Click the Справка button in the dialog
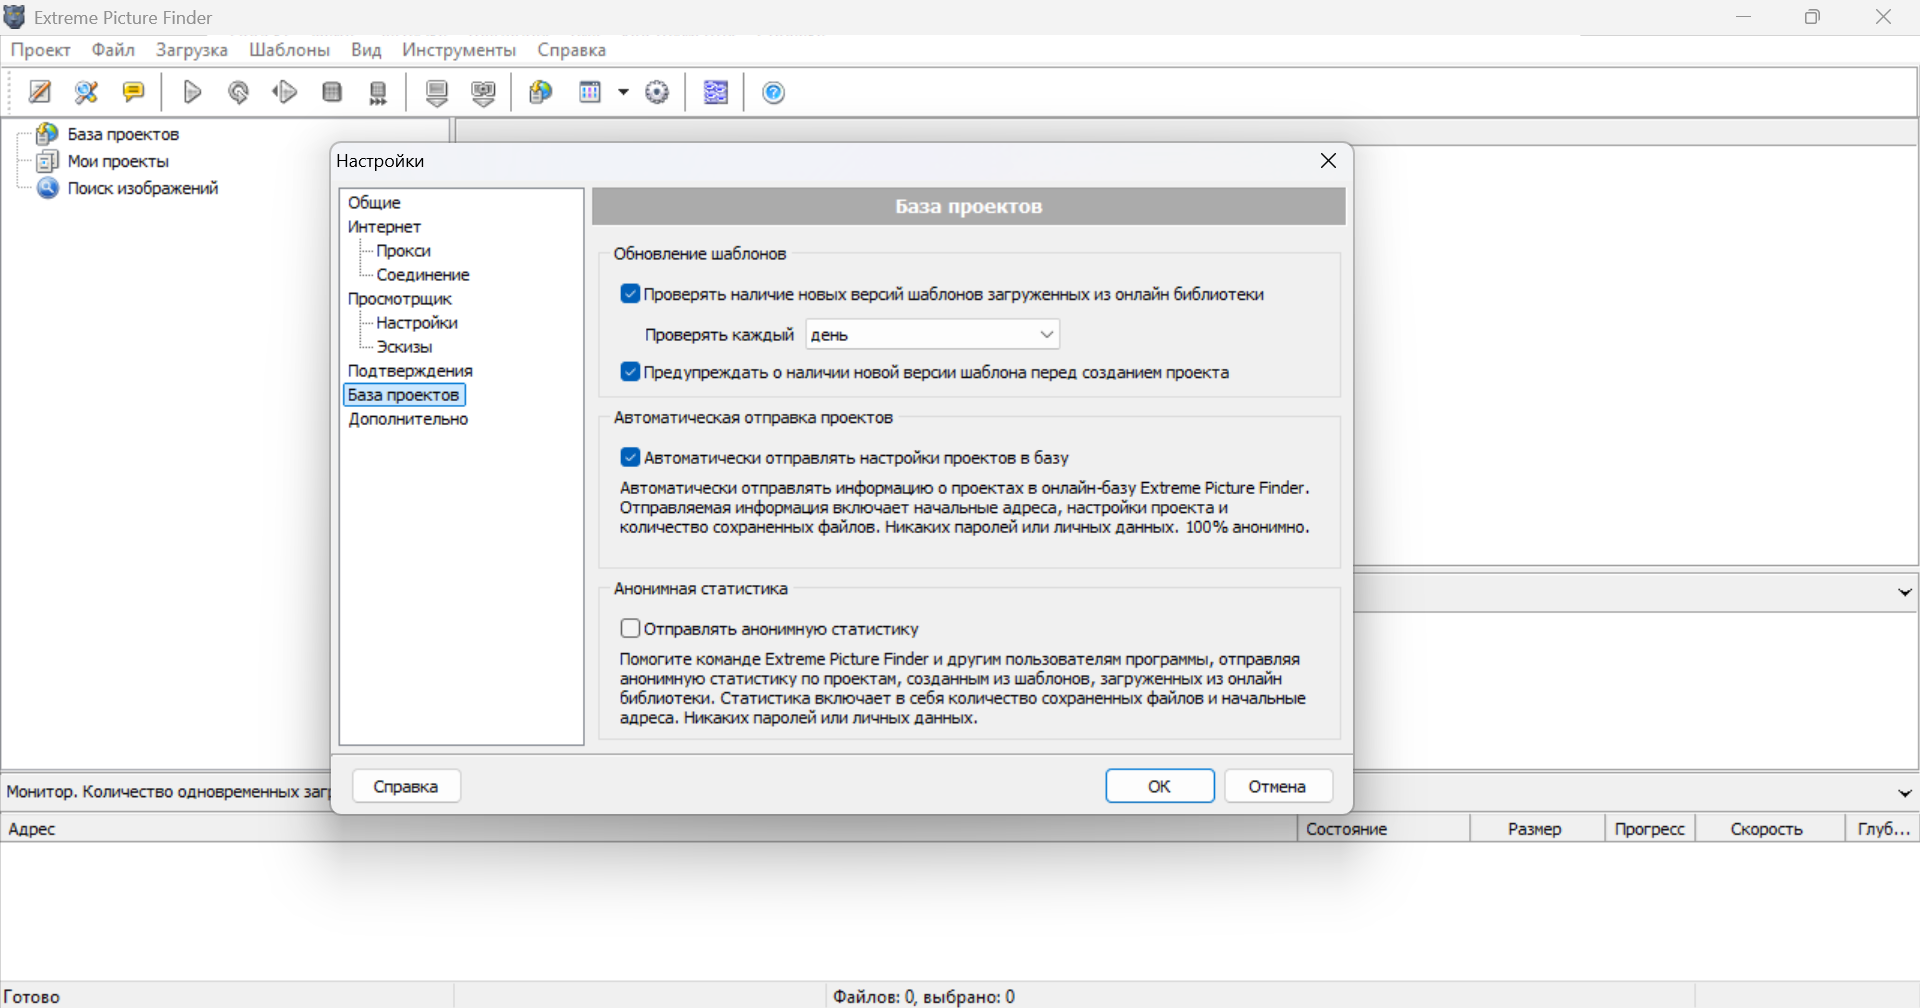Viewport: 1920px width, 1008px height. click(406, 786)
